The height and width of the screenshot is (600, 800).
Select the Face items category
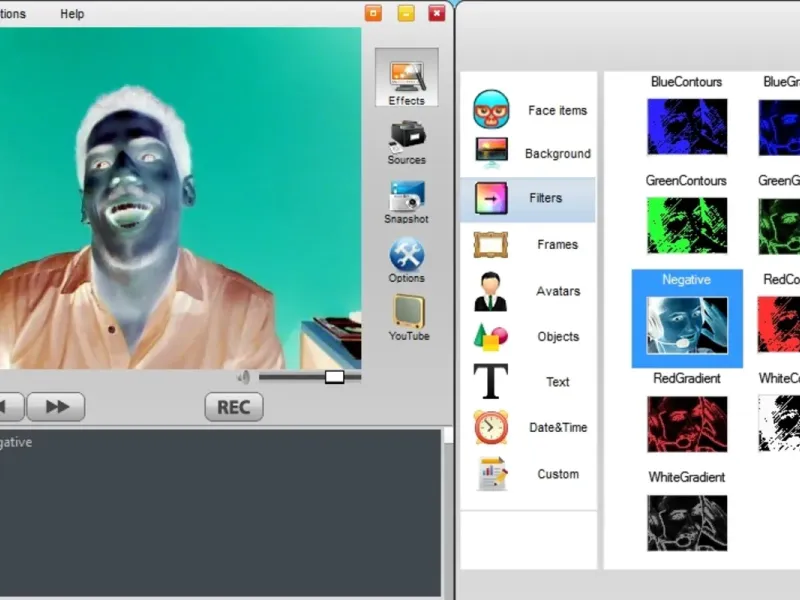(529, 110)
